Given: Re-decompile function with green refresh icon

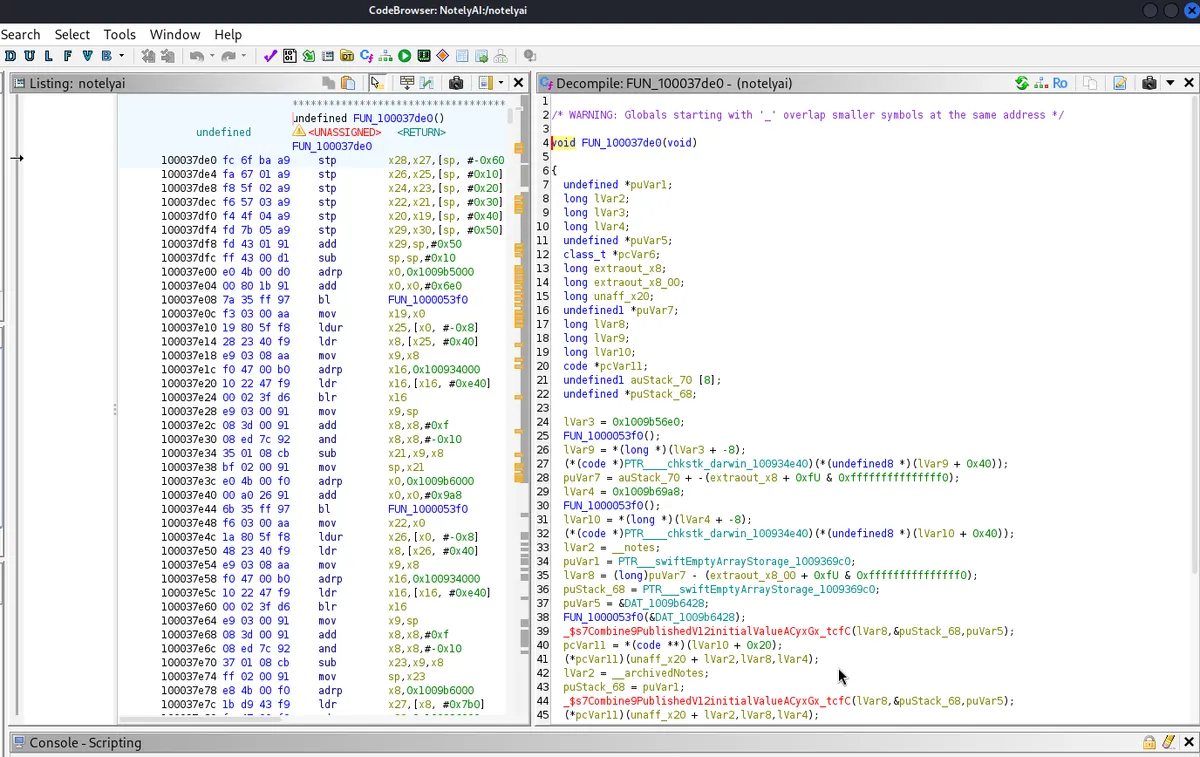Looking at the screenshot, I should [x=1021, y=83].
